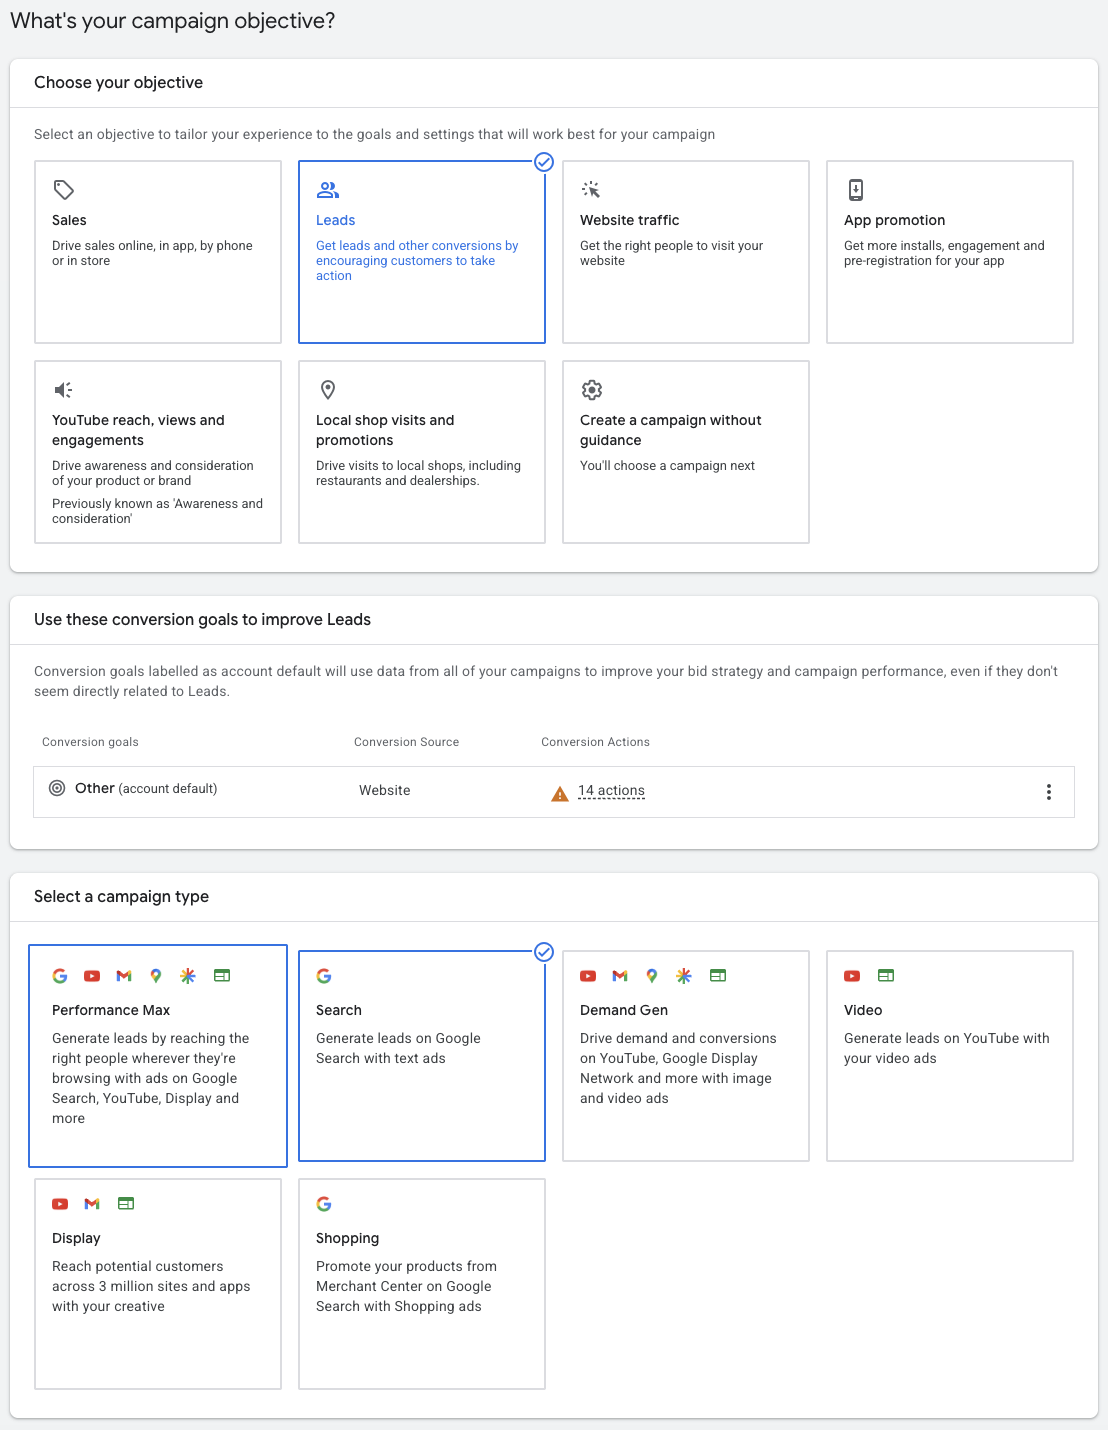Click the YouTube reach megaphone icon
Viewport: 1108px width, 1430px height.
(x=63, y=390)
